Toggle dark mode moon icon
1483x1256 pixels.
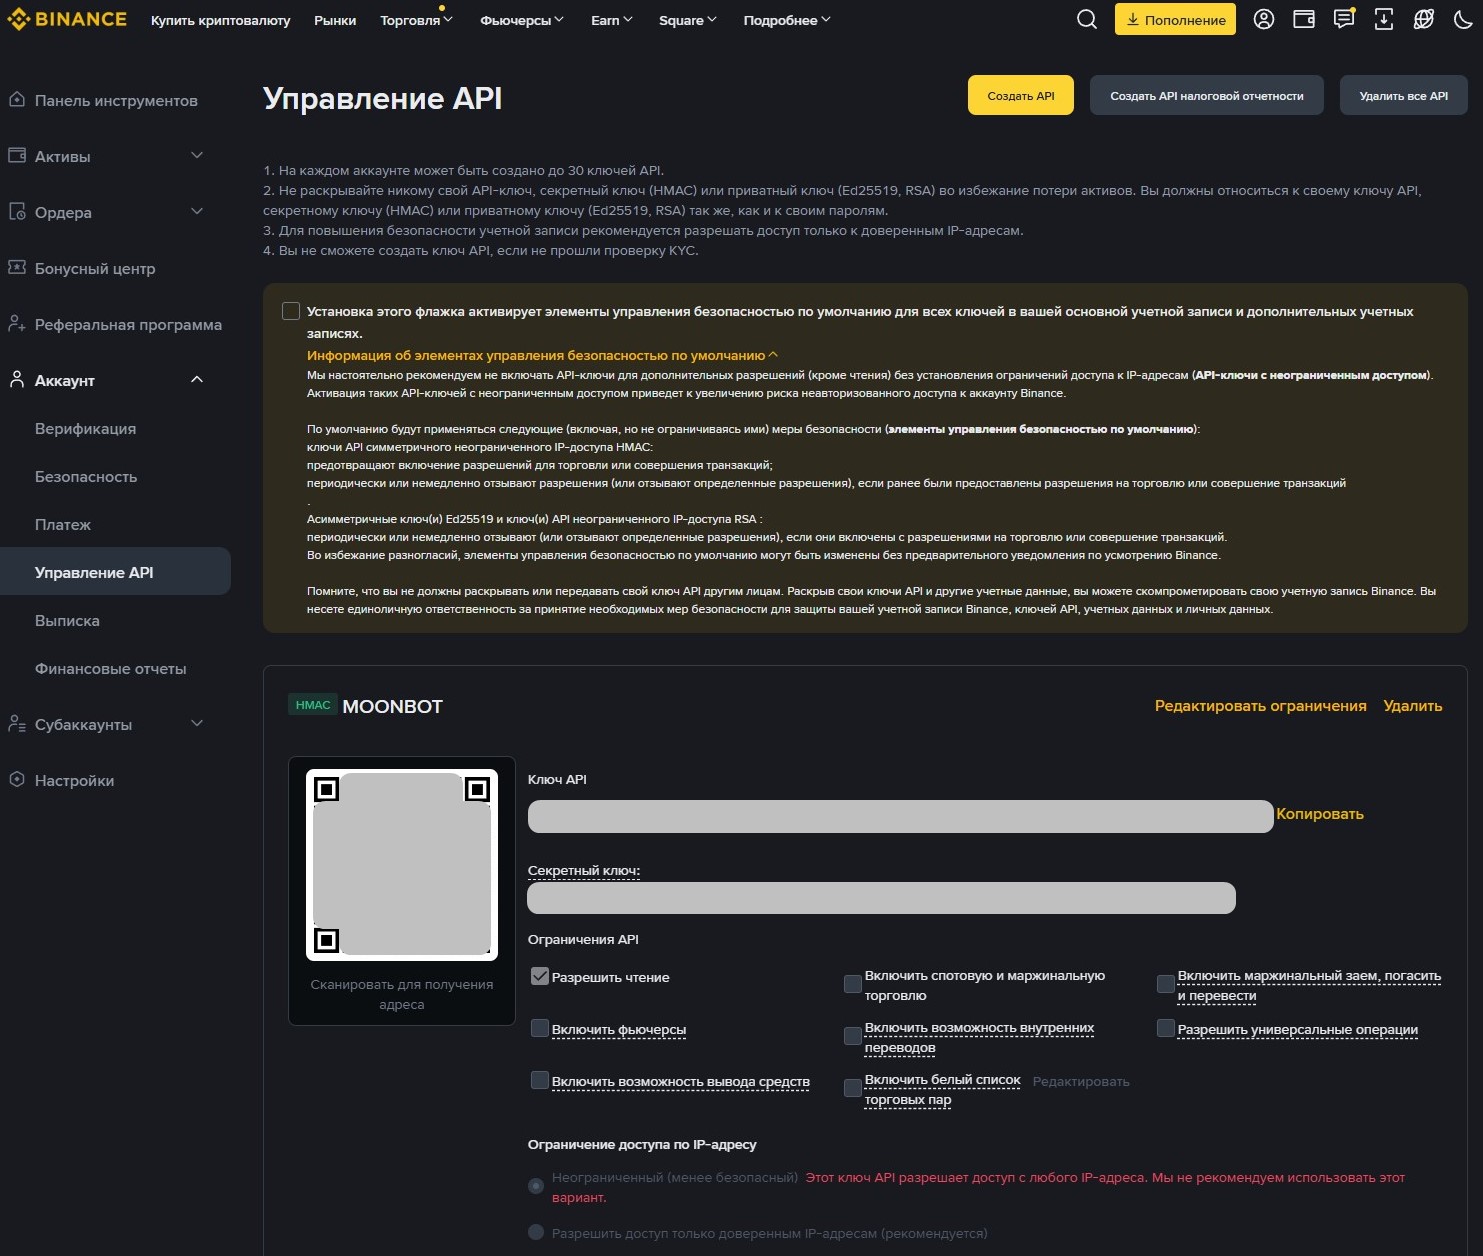pos(1462,20)
